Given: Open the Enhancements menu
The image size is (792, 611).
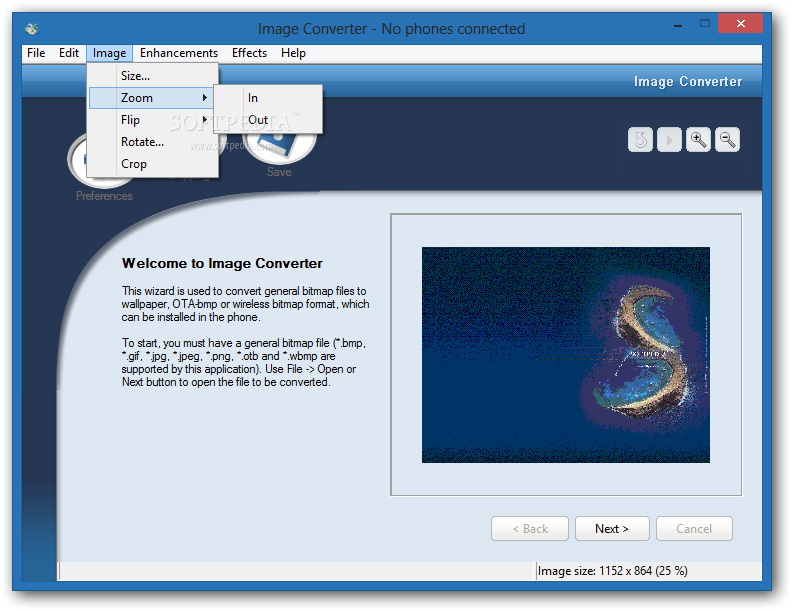Looking at the screenshot, I should pos(179,53).
